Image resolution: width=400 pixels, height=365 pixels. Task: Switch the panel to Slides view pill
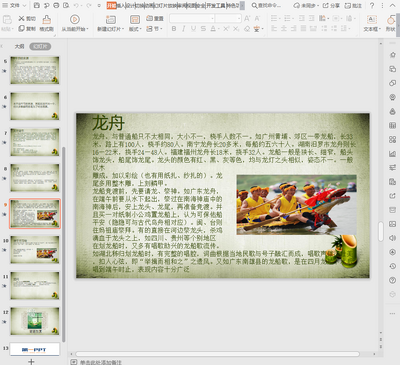tap(40, 46)
